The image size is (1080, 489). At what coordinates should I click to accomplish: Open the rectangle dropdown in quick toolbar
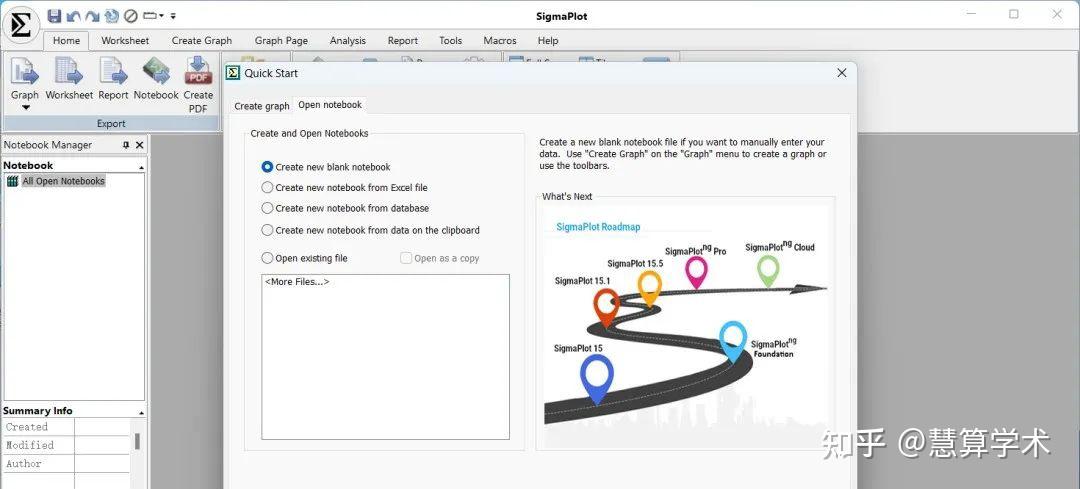pos(153,15)
